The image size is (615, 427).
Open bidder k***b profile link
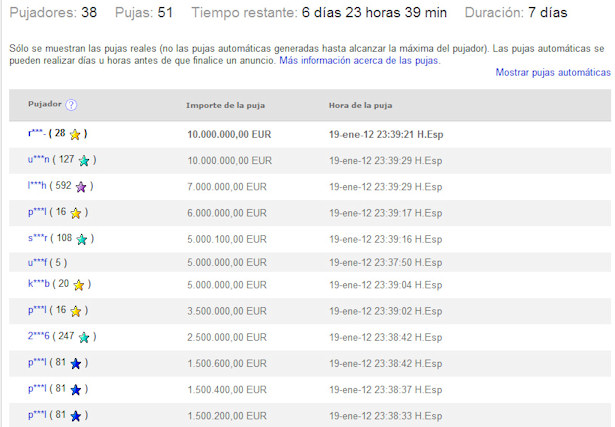pyautogui.click(x=38, y=285)
